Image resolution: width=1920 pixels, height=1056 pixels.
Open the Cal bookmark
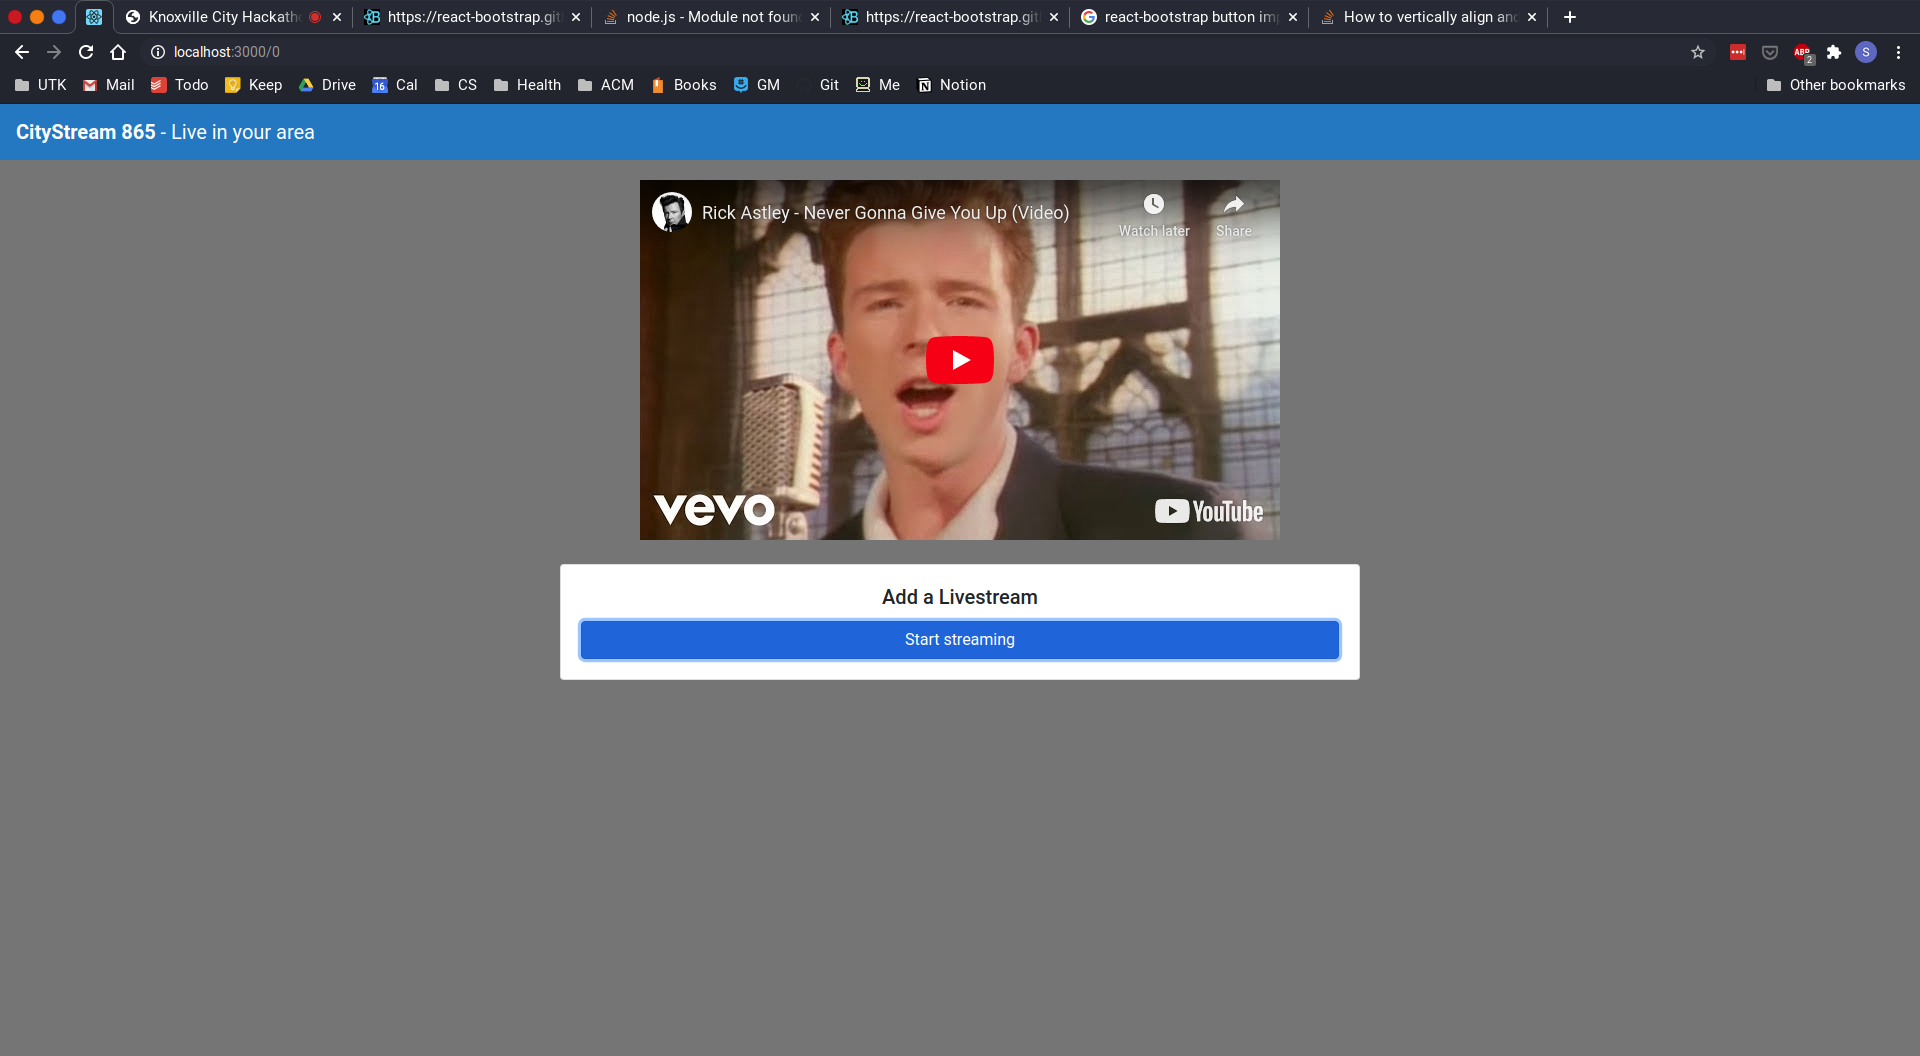point(395,85)
